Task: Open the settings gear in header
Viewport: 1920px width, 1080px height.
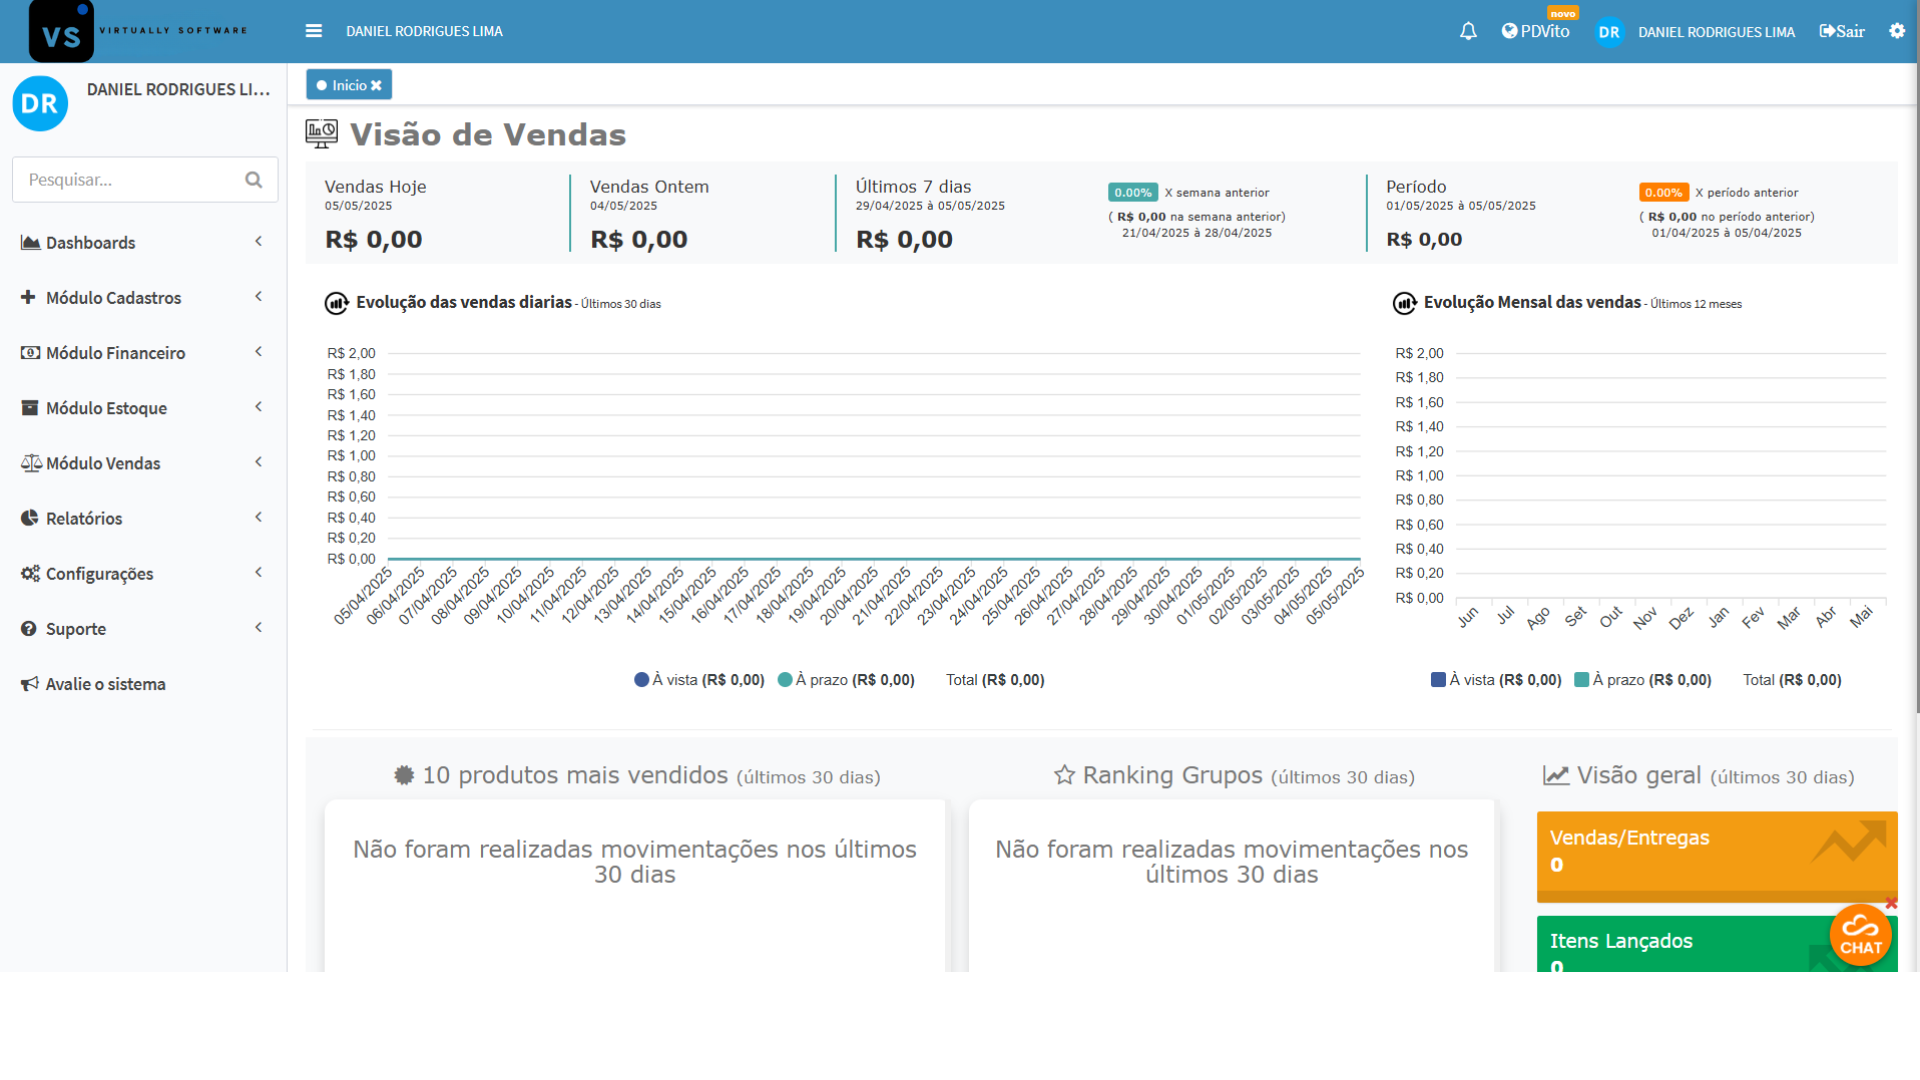Action: click(1897, 31)
